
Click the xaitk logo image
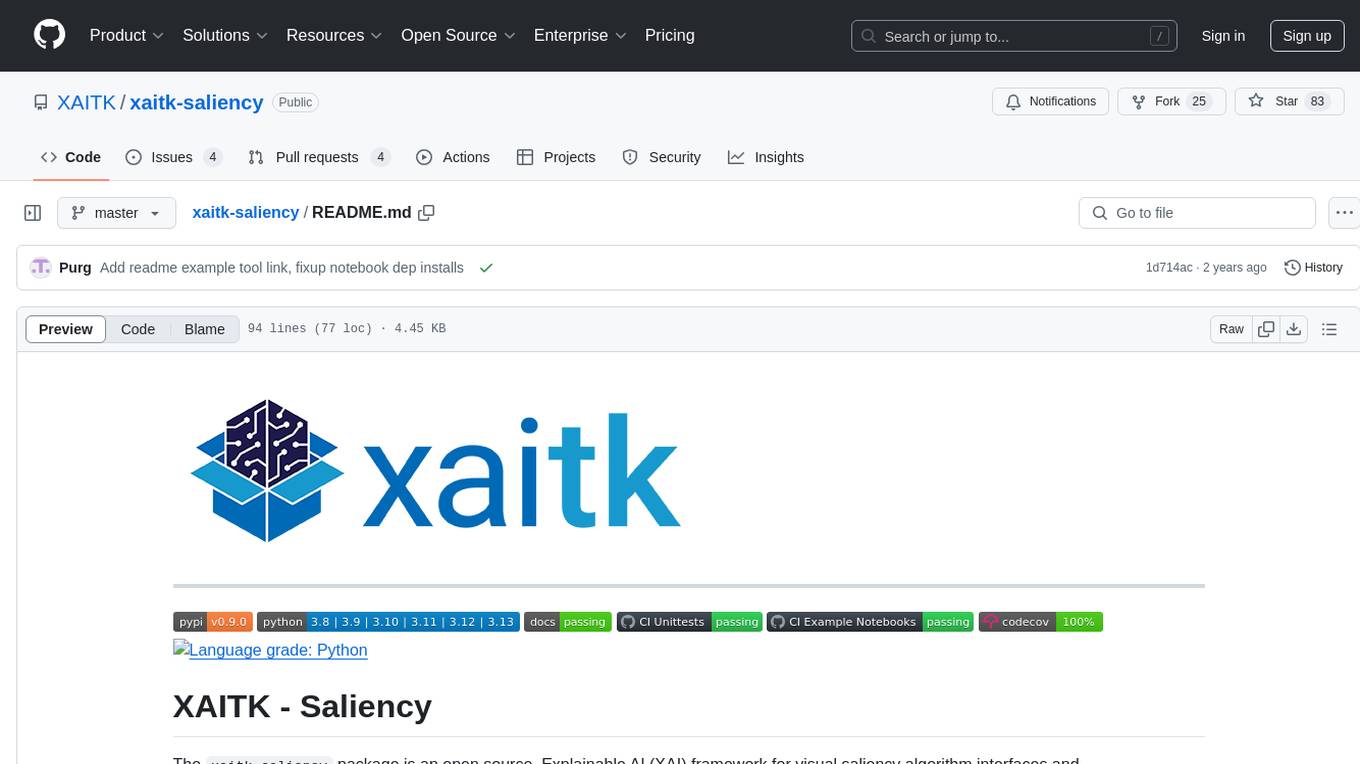click(x=436, y=470)
